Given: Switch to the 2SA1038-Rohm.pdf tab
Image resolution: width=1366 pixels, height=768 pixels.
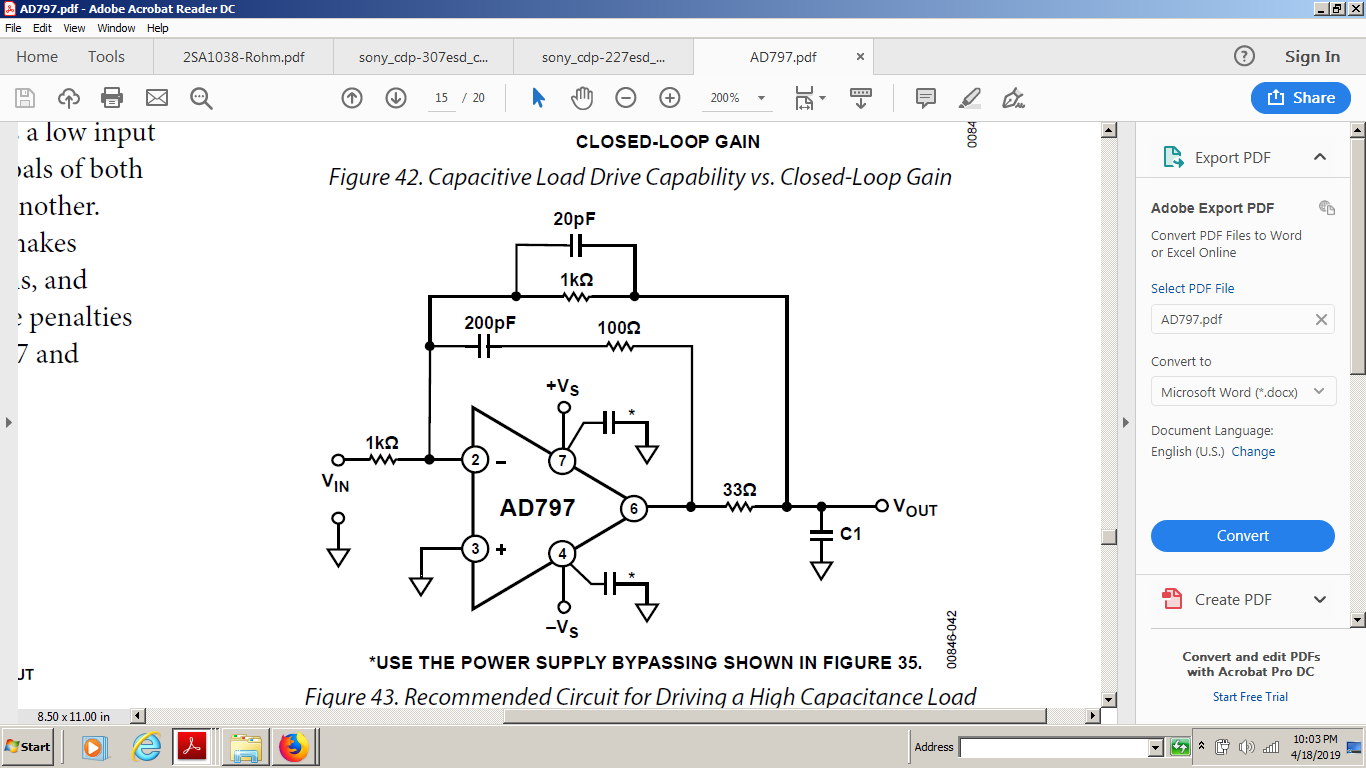Looking at the screenshot, I should (x=243, y=57).
